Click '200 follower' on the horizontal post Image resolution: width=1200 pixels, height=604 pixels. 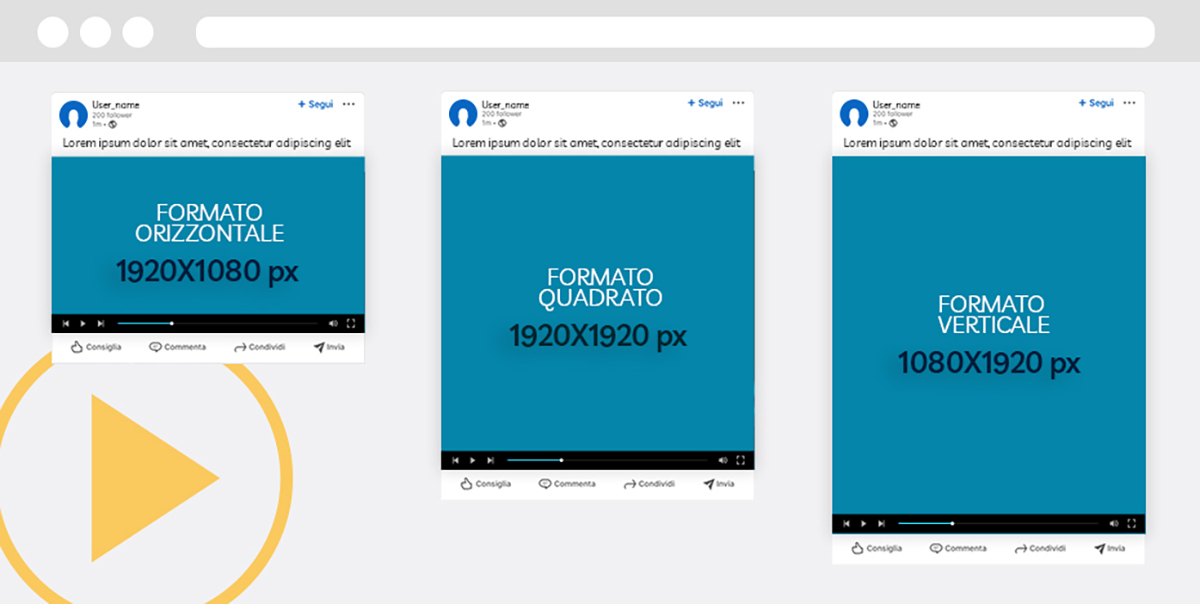(x=112, y=115)
